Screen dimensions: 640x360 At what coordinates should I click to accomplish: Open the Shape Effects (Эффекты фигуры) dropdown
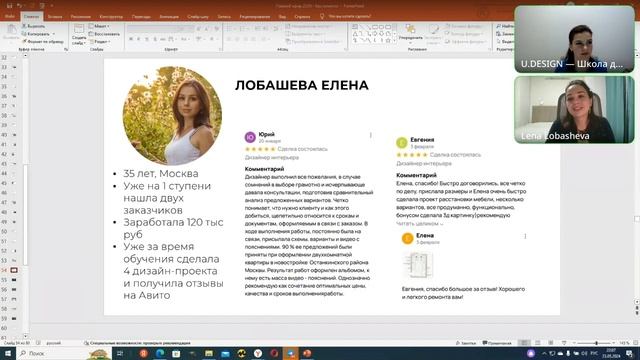coord(466,42)
